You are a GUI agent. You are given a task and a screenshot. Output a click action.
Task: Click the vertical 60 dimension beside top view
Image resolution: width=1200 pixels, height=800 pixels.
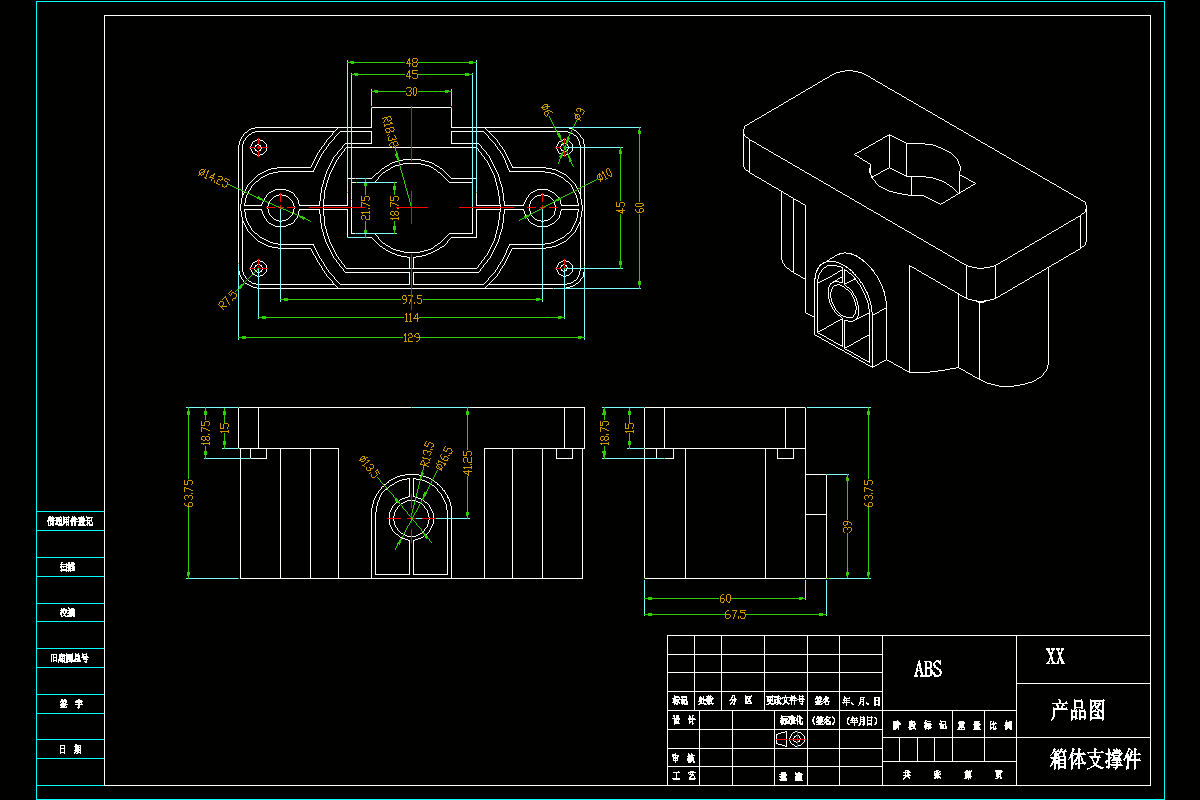pyautogui.click(x=640, y=207)
